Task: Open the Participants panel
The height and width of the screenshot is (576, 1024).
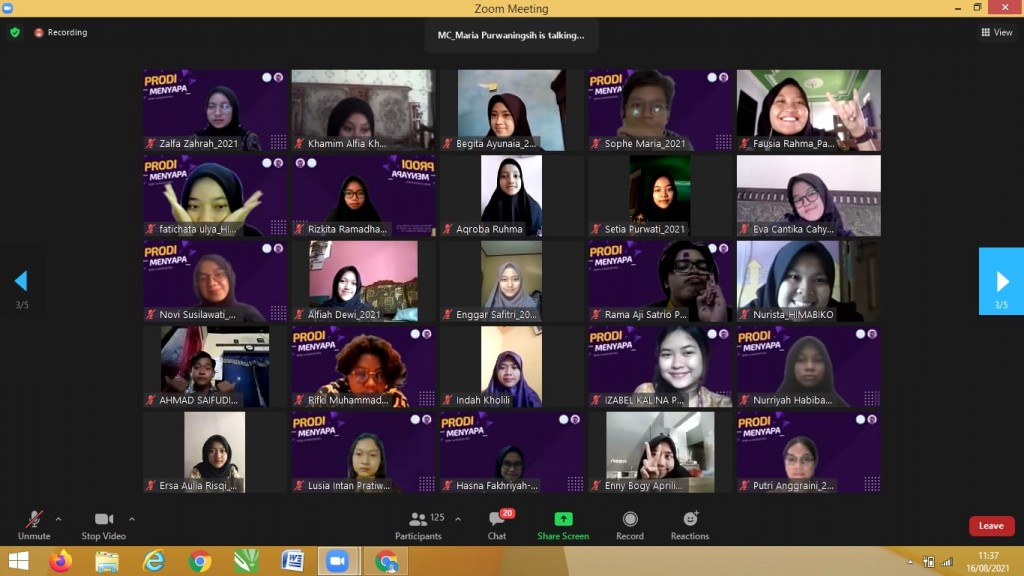Action: [x=418, y=525]
